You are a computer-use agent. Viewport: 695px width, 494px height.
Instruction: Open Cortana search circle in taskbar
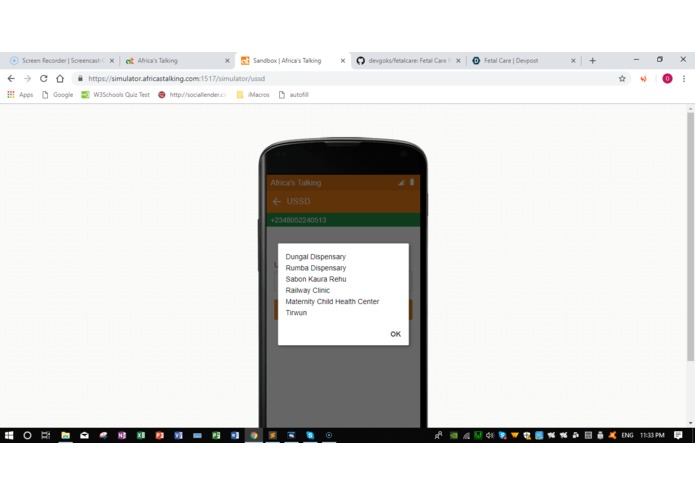27,436
